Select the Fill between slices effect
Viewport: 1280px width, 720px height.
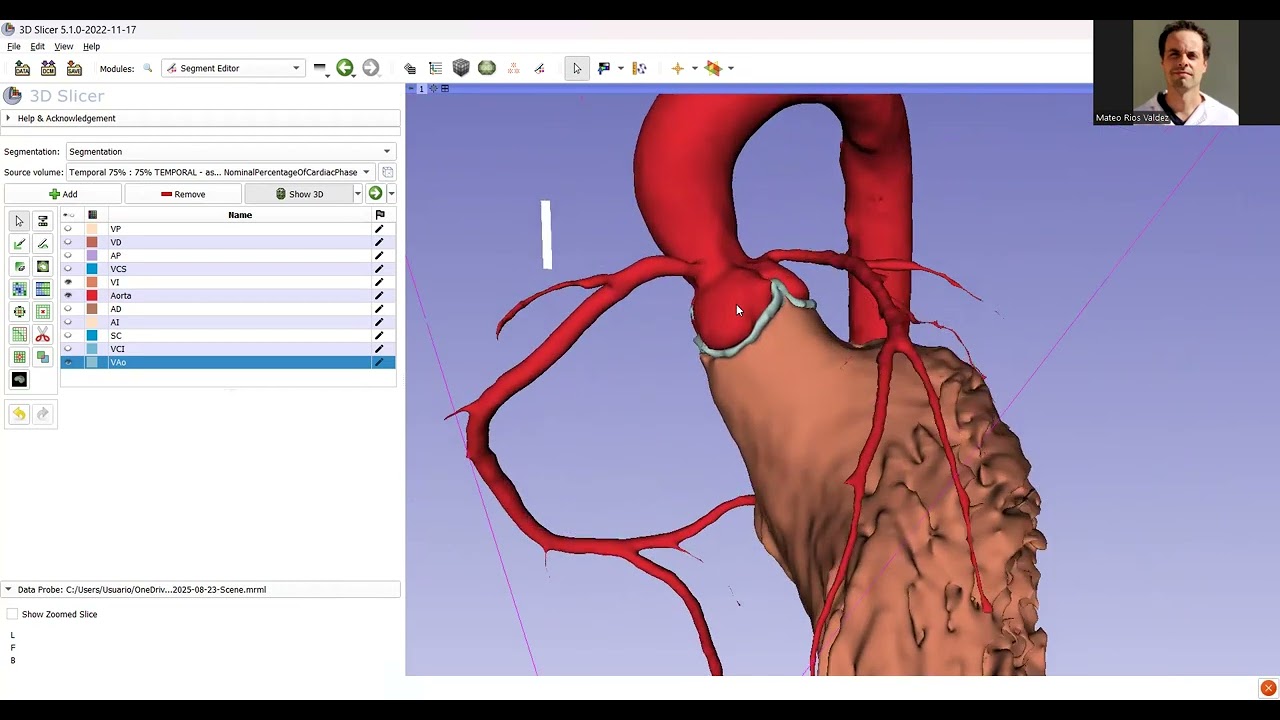tap(43, 289)
